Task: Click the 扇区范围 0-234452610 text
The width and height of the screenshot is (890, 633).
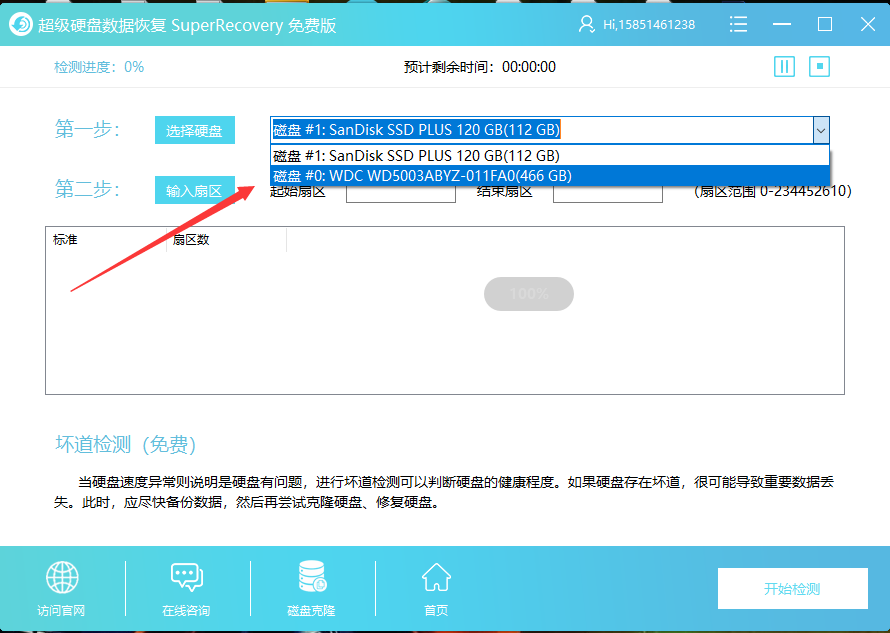Action: pos(773,191)
